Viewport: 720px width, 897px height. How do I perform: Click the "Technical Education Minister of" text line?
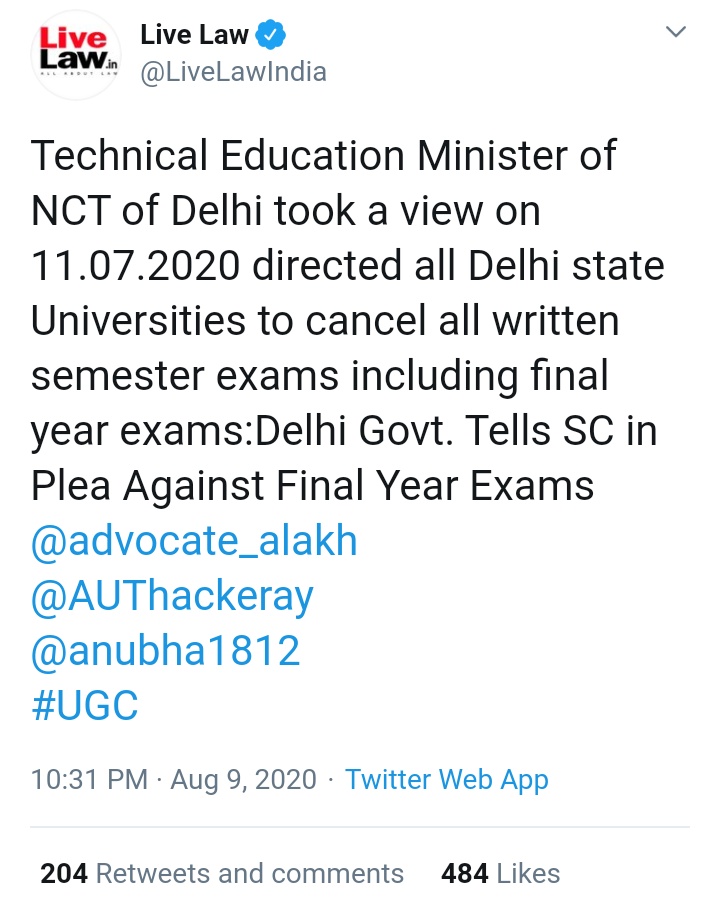(x=324, y=157)
